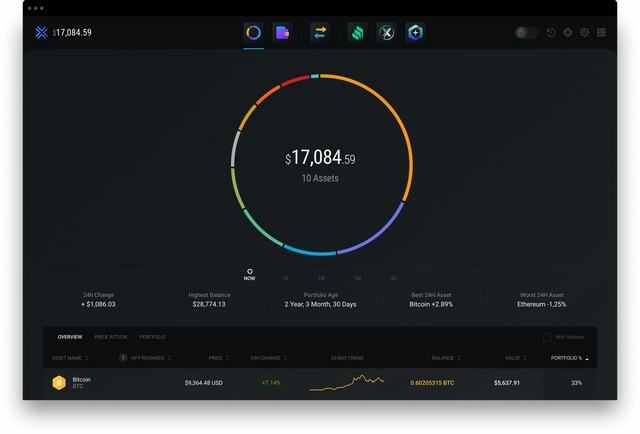
Task: Click the support lifebuoy icon
Action: point(568,33)
